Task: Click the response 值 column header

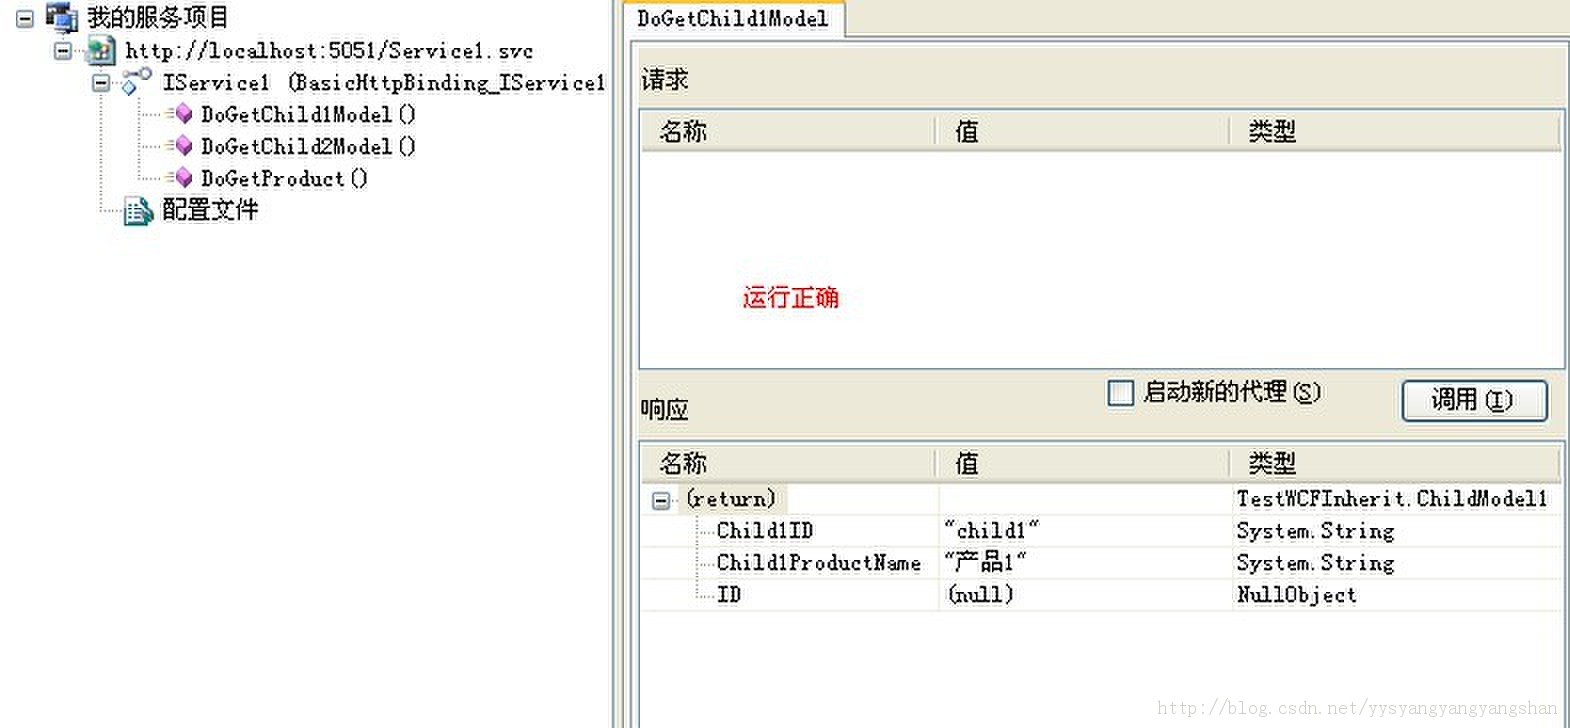Action: [x=1082, y=463]
